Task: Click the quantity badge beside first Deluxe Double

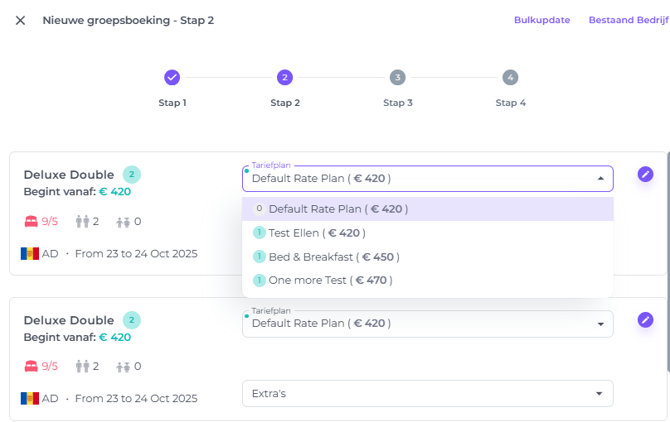Action: tap(131, 174)
